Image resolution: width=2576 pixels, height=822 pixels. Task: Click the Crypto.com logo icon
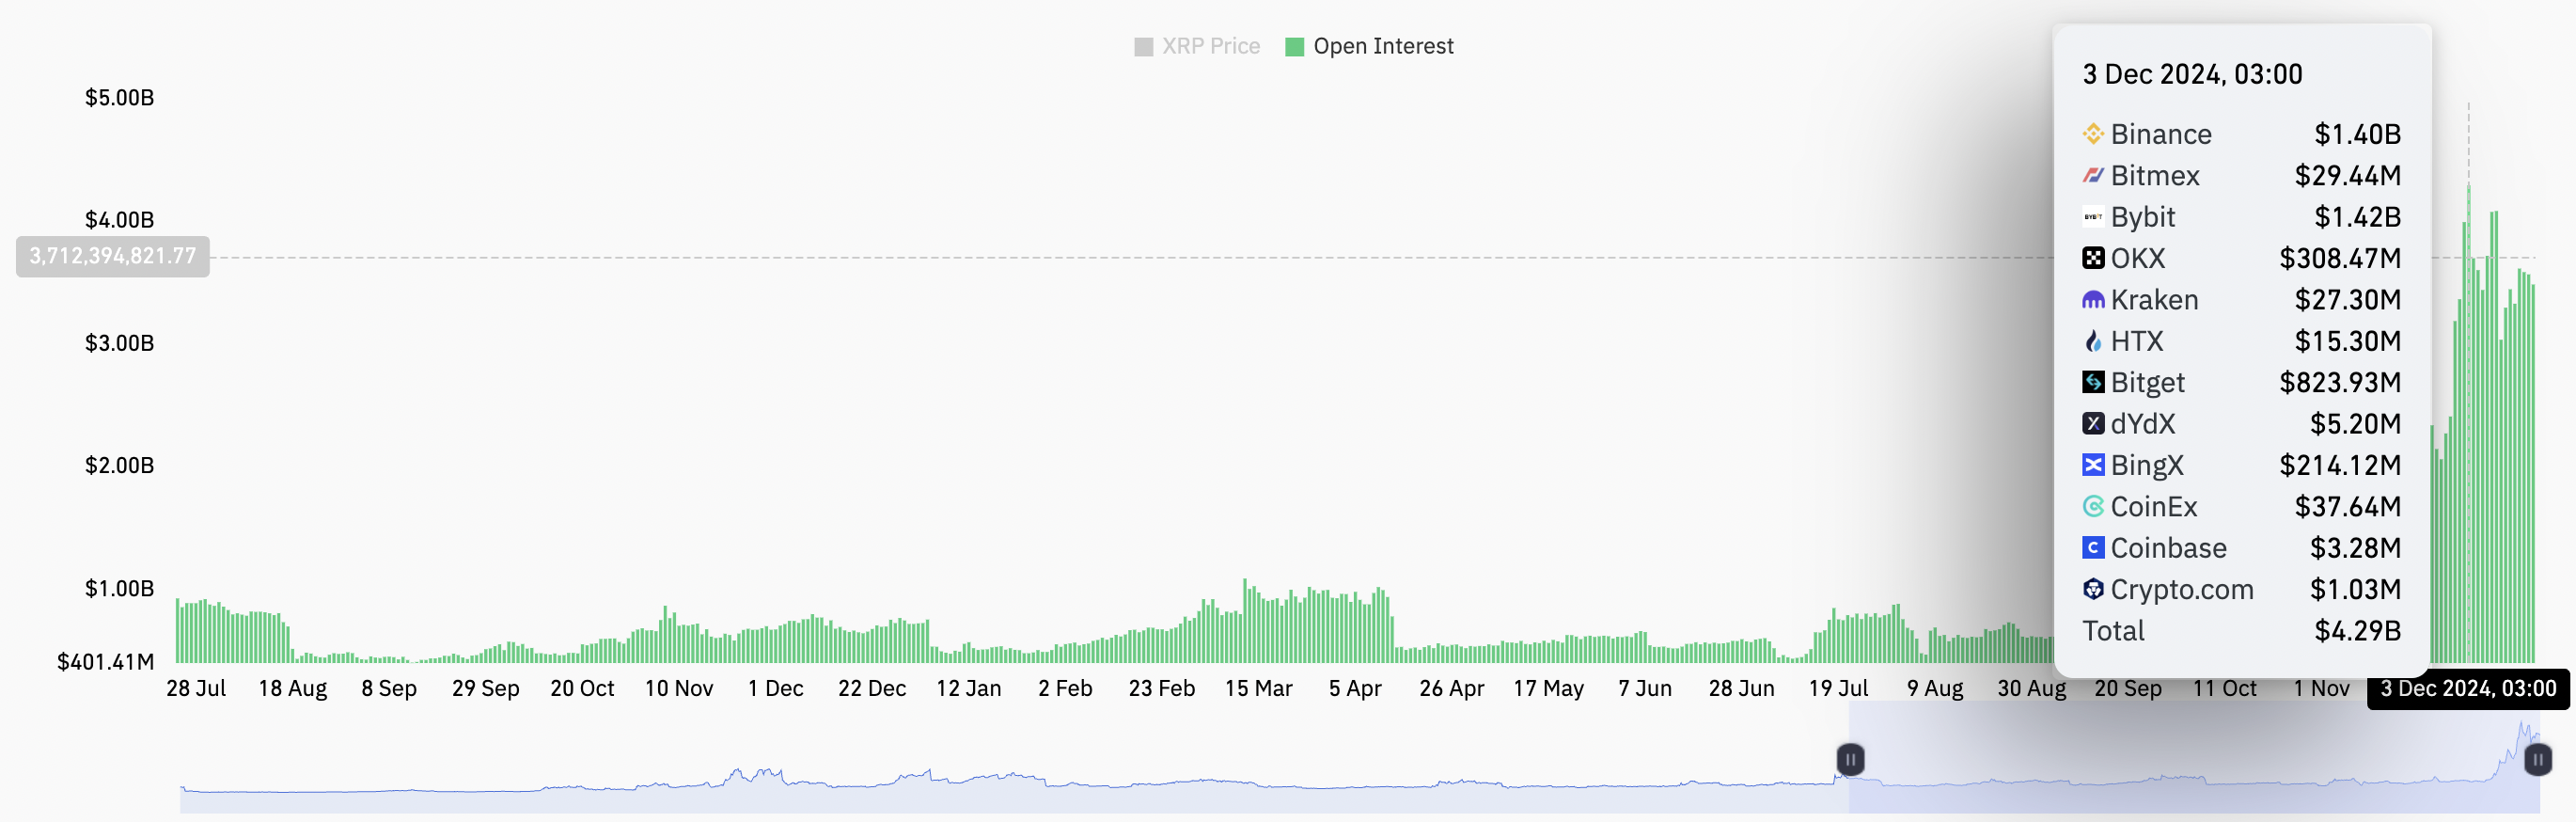[x=2092, y=589]
